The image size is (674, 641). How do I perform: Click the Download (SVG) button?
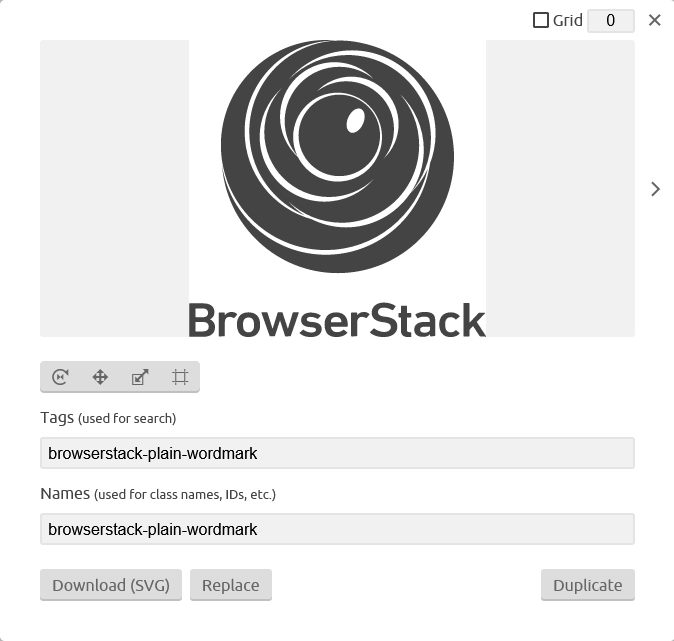tap(111, 585)
